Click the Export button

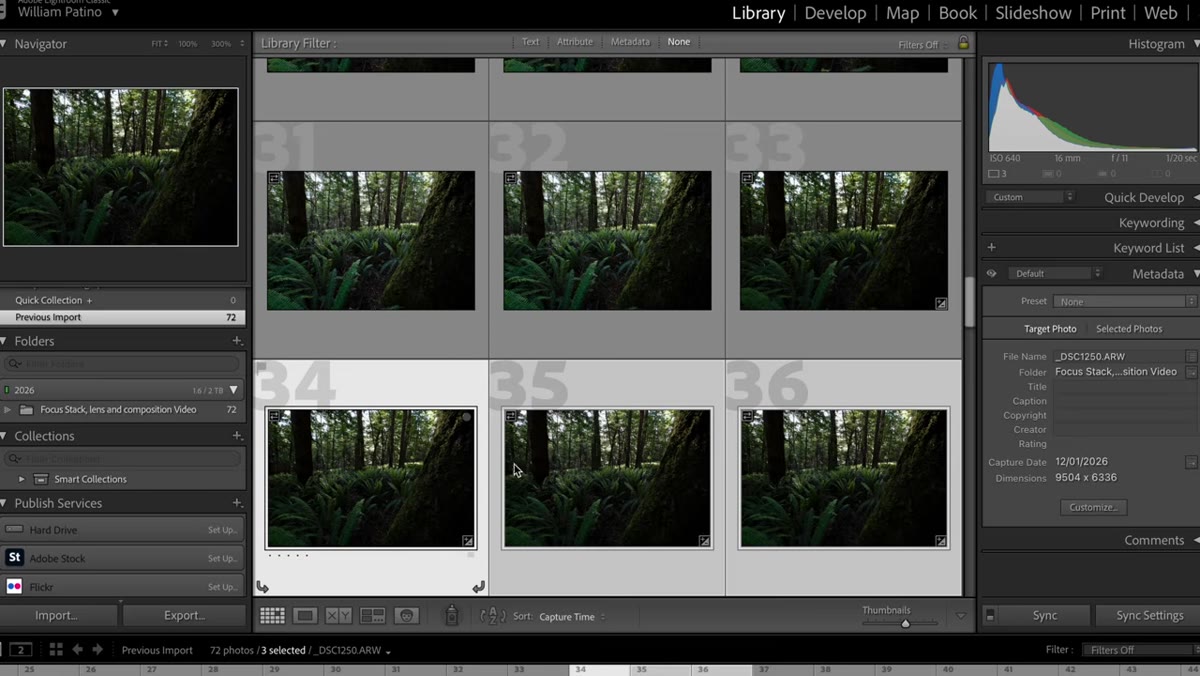click(x=184, y=615)
